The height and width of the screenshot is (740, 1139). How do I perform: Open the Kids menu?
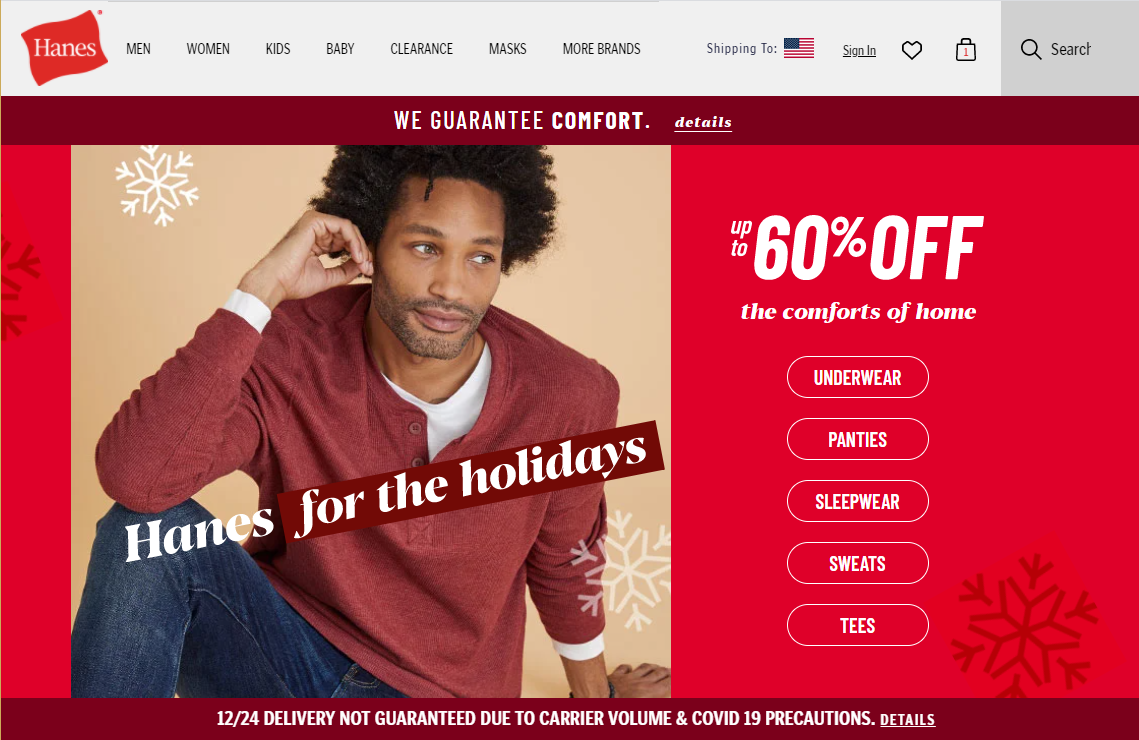[277, 49]
